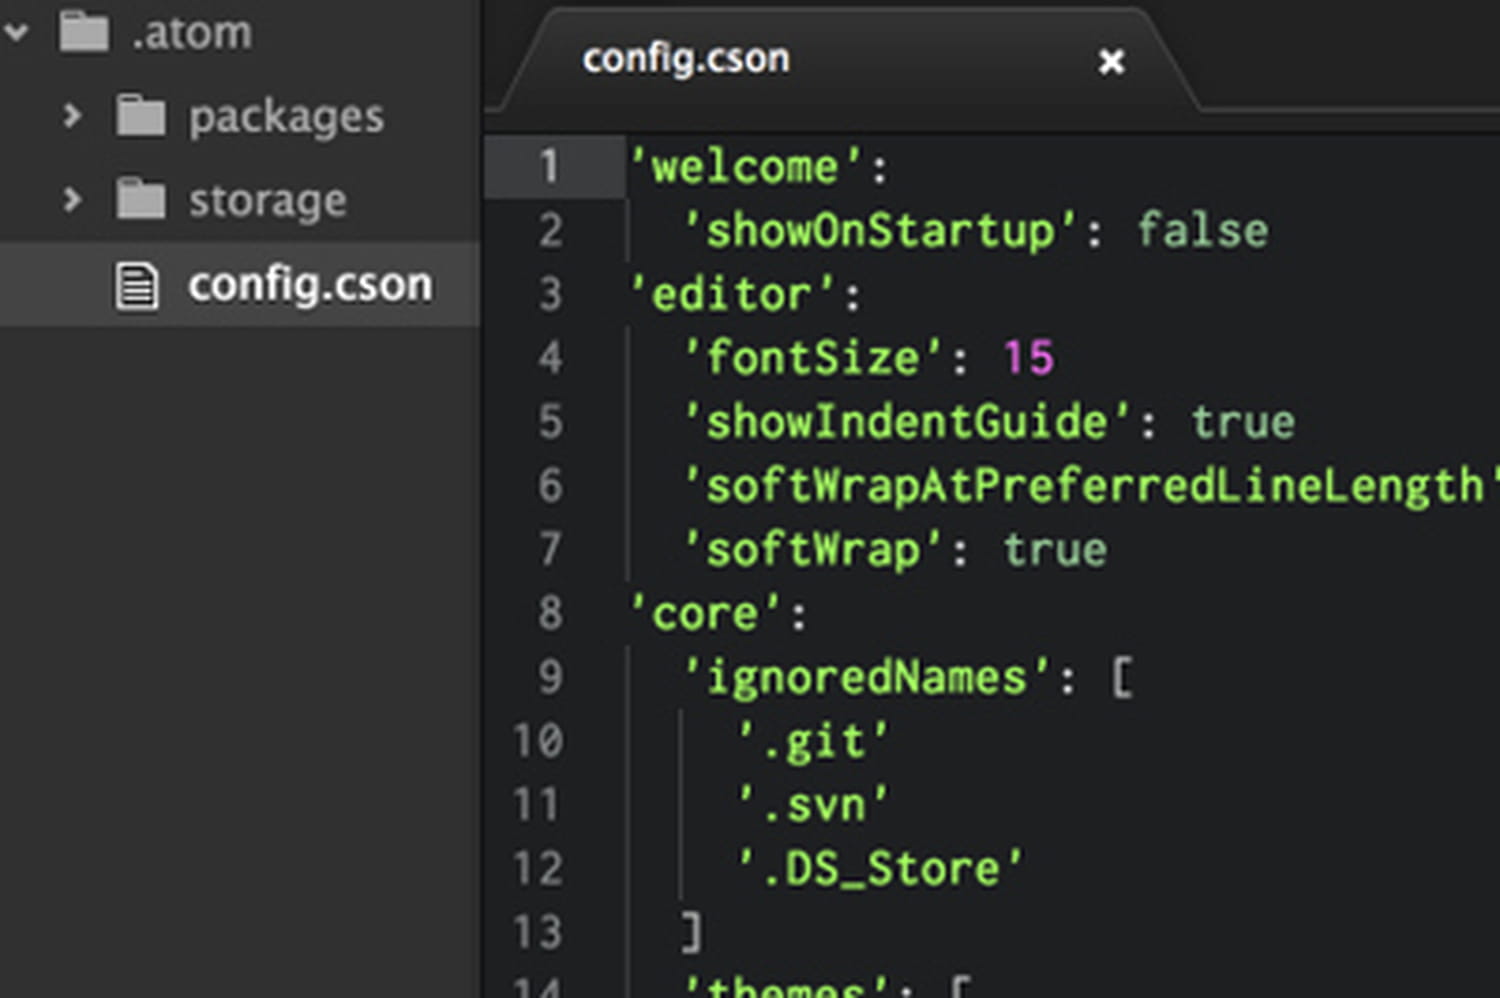Click line number 9 in the gutter
The image size is (1500, 998).
[550, 677]
